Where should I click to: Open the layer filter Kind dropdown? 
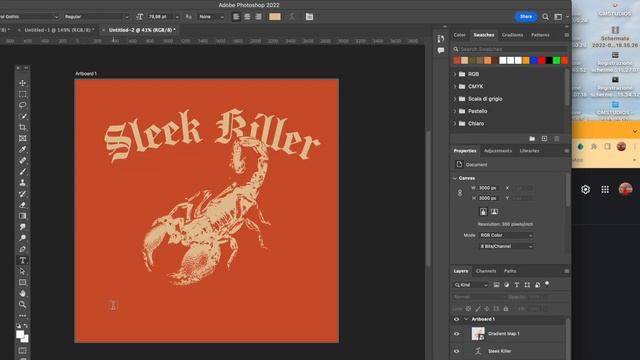(x=471, y=285)
